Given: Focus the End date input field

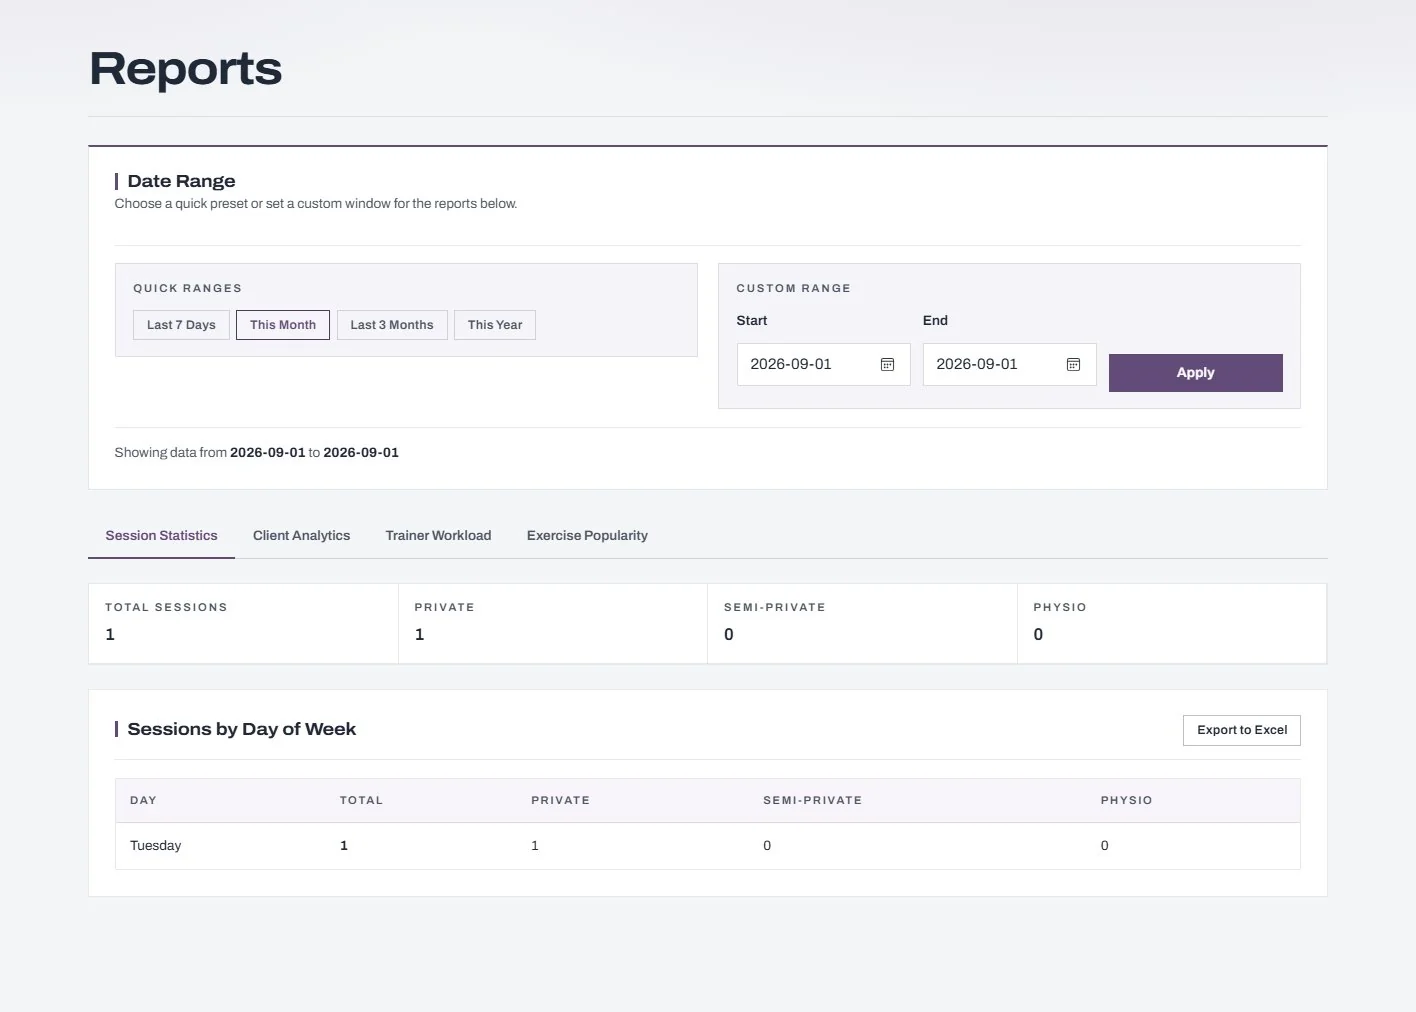Looking at the screenshot, I should [1009, 365].
